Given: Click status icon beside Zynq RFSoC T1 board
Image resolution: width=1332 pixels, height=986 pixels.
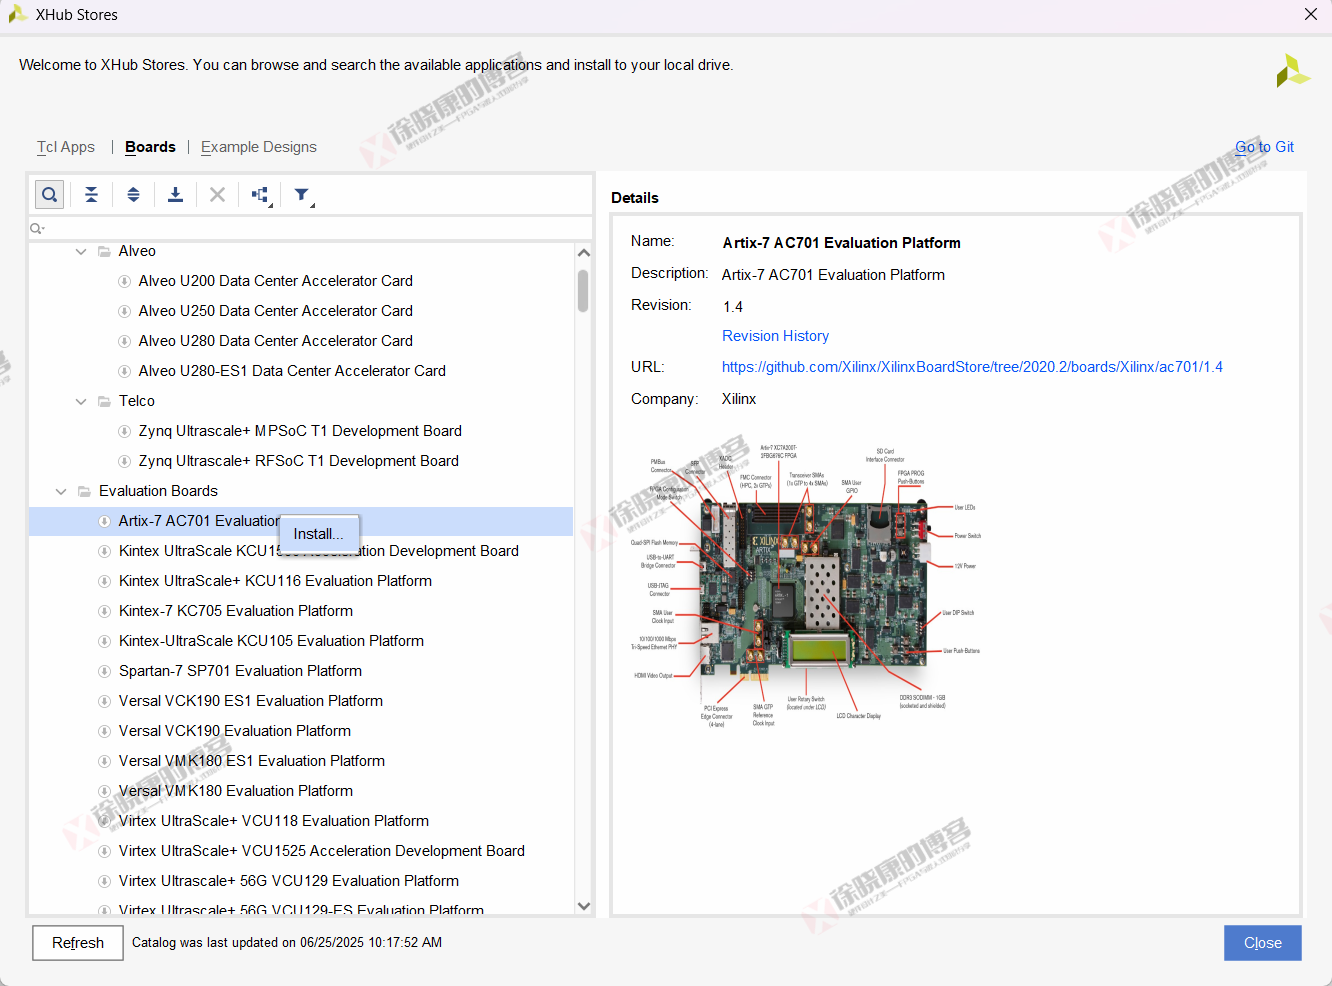Looking at the screenshot, I should [x=125, y=461].
